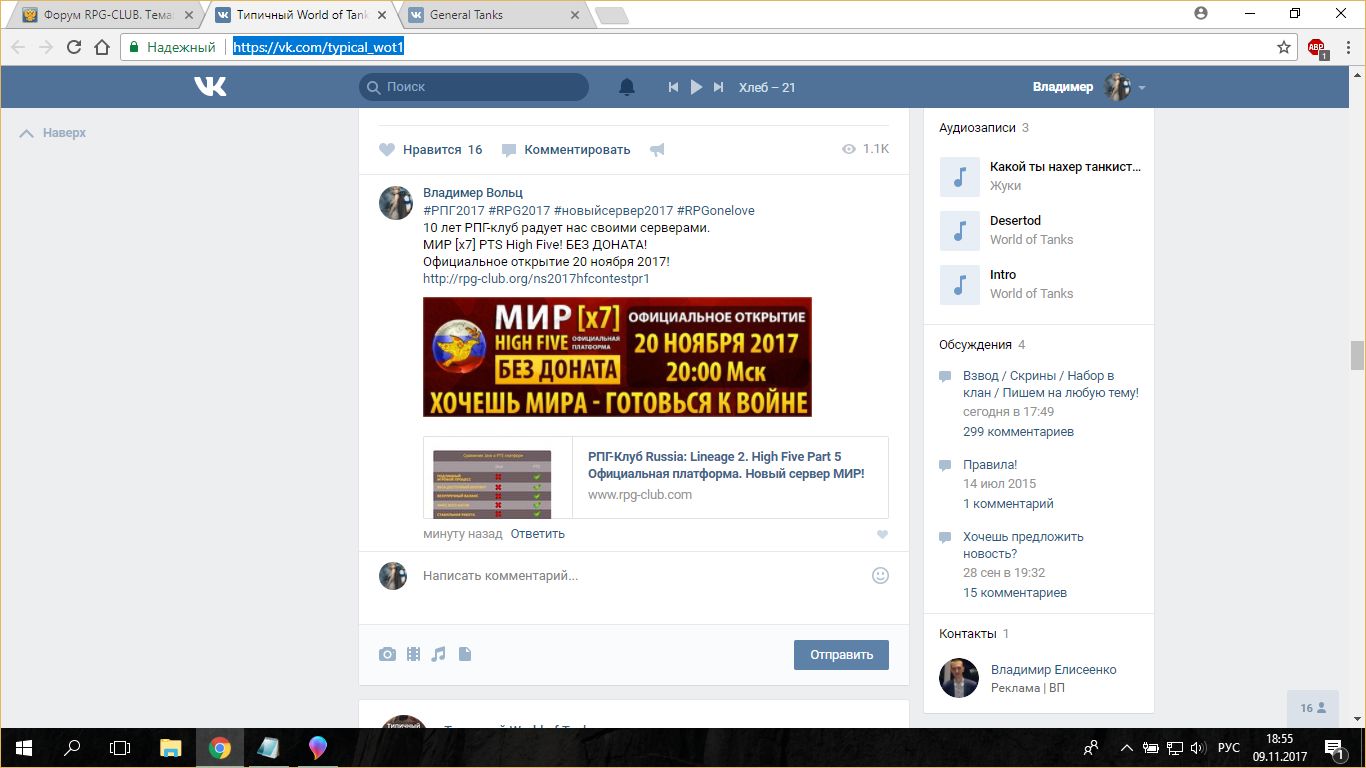This screenshot has height=768, width=1366.
Task: Open the chat friends panel showing 16
Action: click(1313, 708)
